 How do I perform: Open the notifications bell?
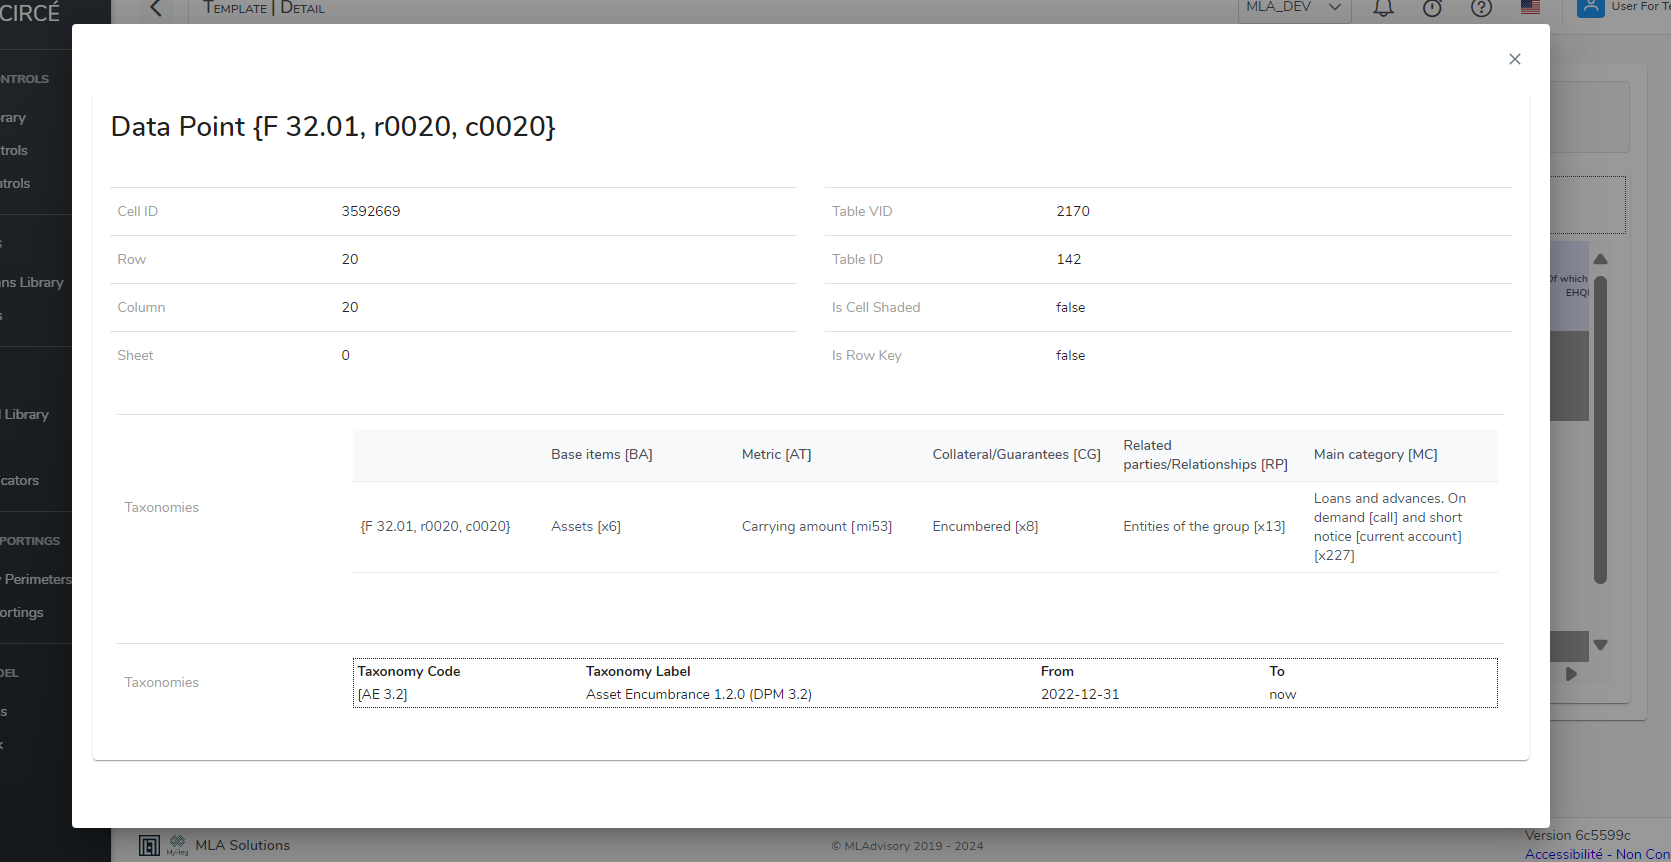1383,8
